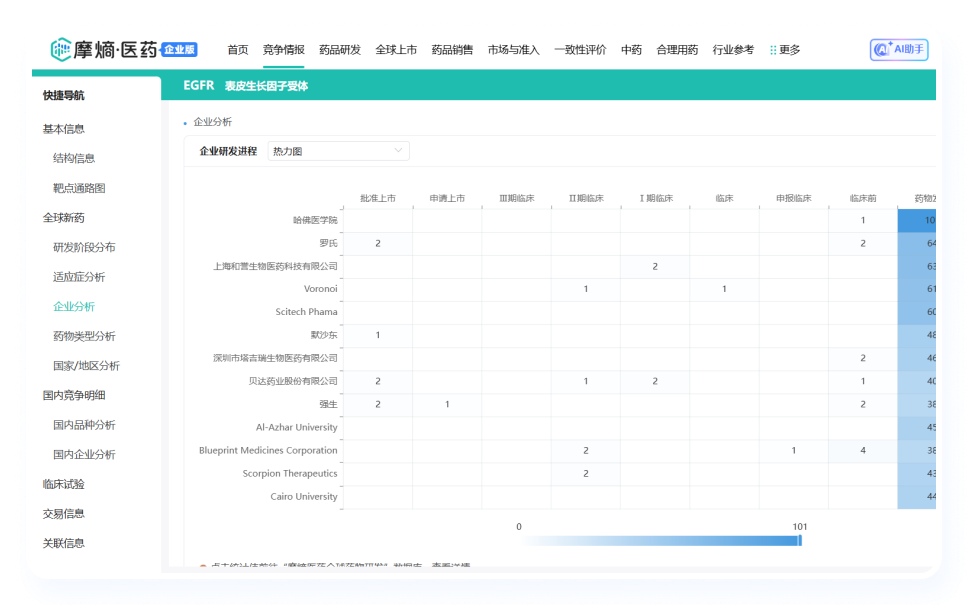Click the 罗氏 row label
This screenshot has height=605, width=968.
(x=328, y=243)
